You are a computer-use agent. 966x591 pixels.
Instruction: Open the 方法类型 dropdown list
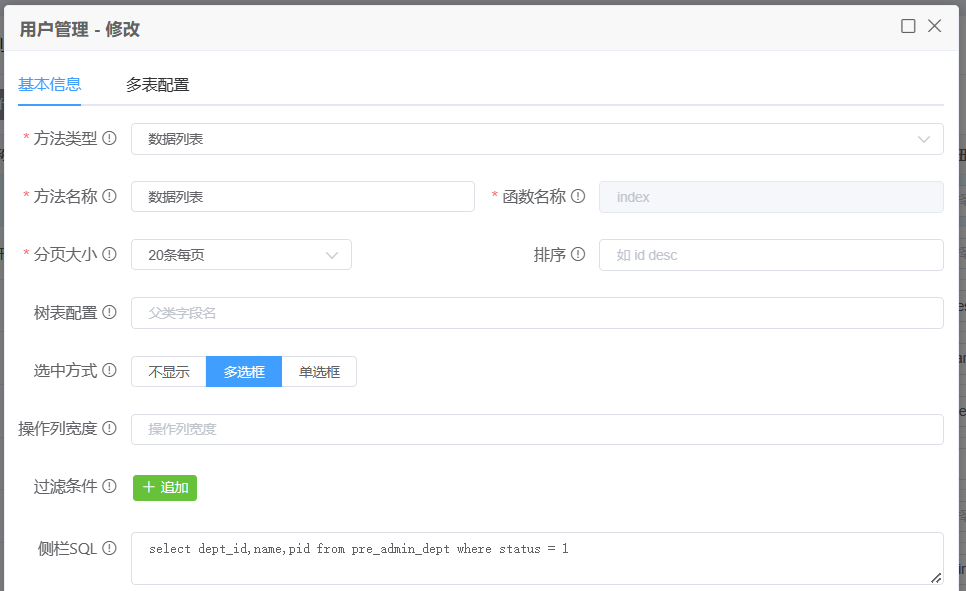click(x=537, y=139)
